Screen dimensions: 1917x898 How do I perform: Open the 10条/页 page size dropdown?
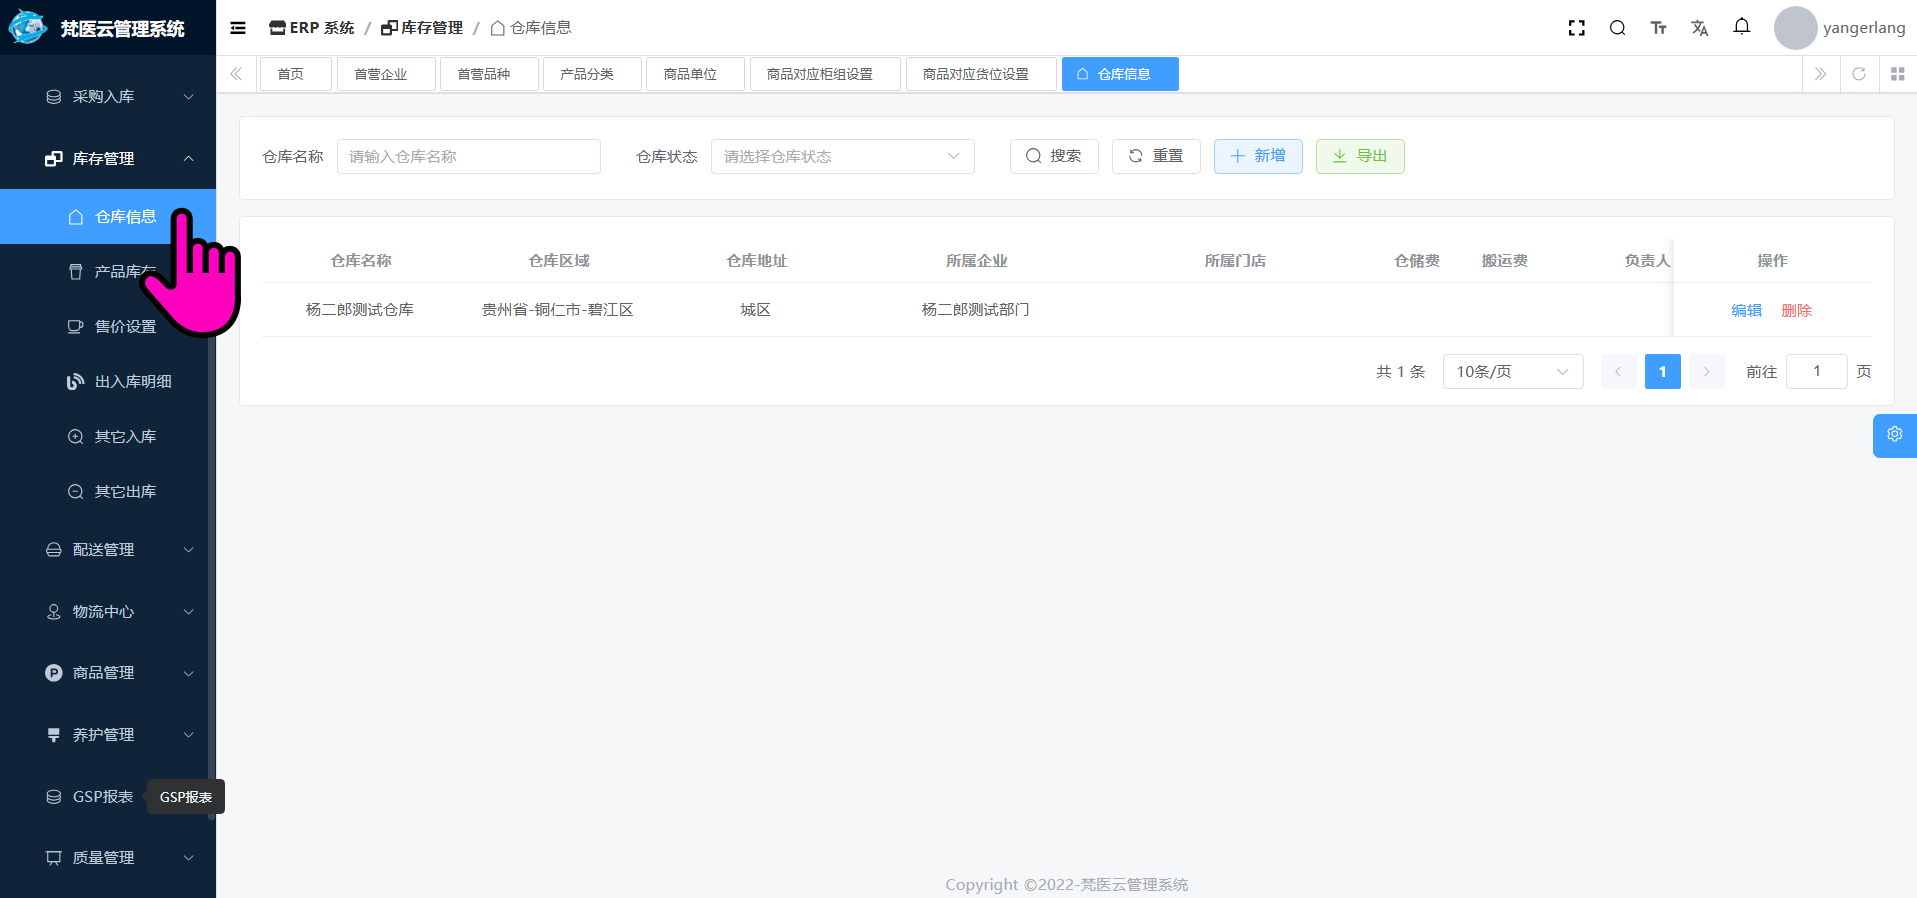coord(1512,372)
